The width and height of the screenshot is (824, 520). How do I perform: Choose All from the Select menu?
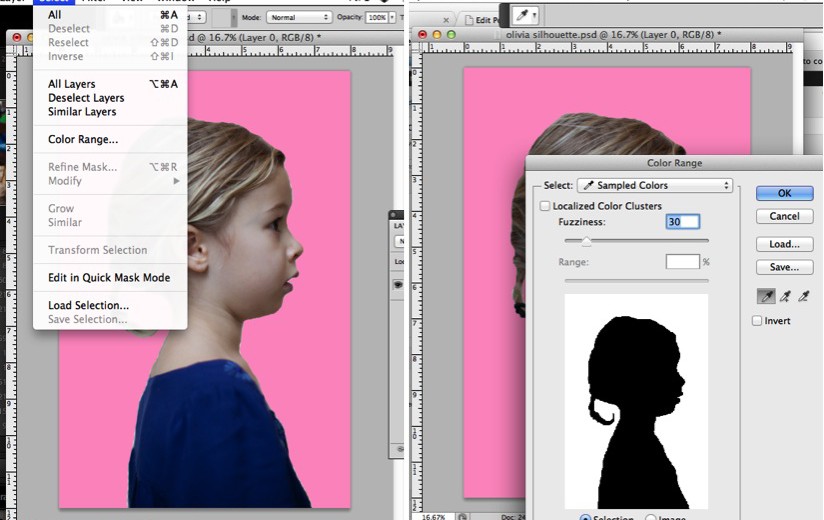[x=55, y=15]
